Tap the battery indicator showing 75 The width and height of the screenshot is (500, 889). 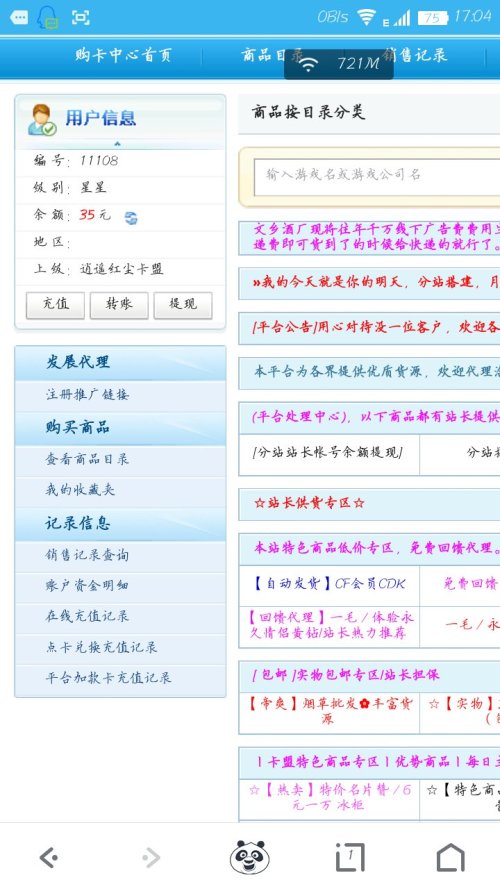pyautogui.click(x=433, y=18)
